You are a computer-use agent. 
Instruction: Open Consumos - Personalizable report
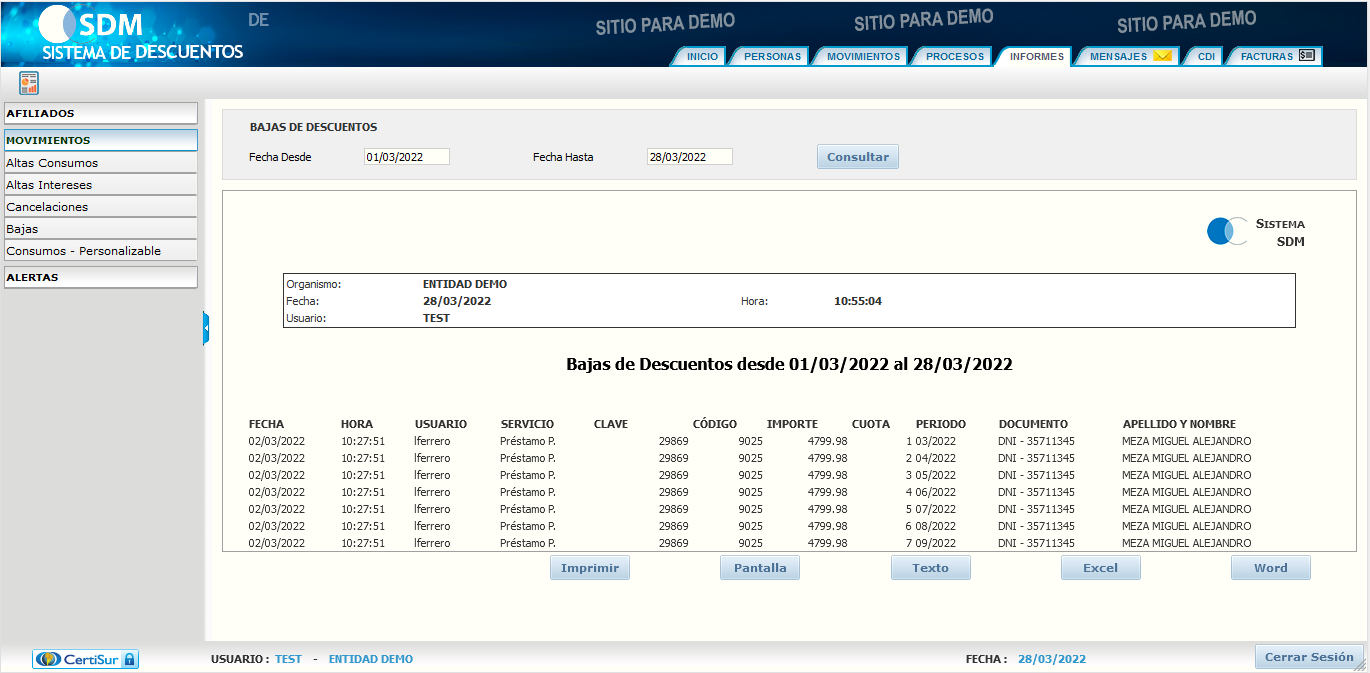click(100, 251)
